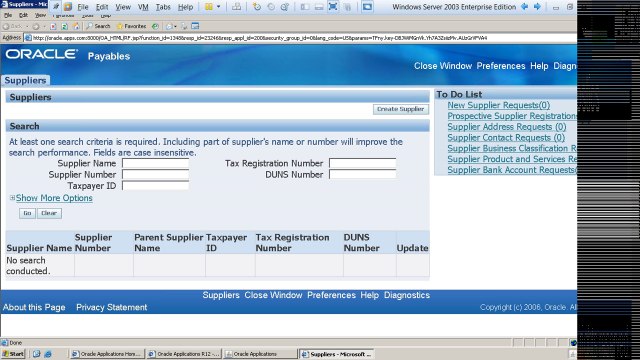
Task: Click the Print icon in browser toolbar
Action: click(184, 26)
